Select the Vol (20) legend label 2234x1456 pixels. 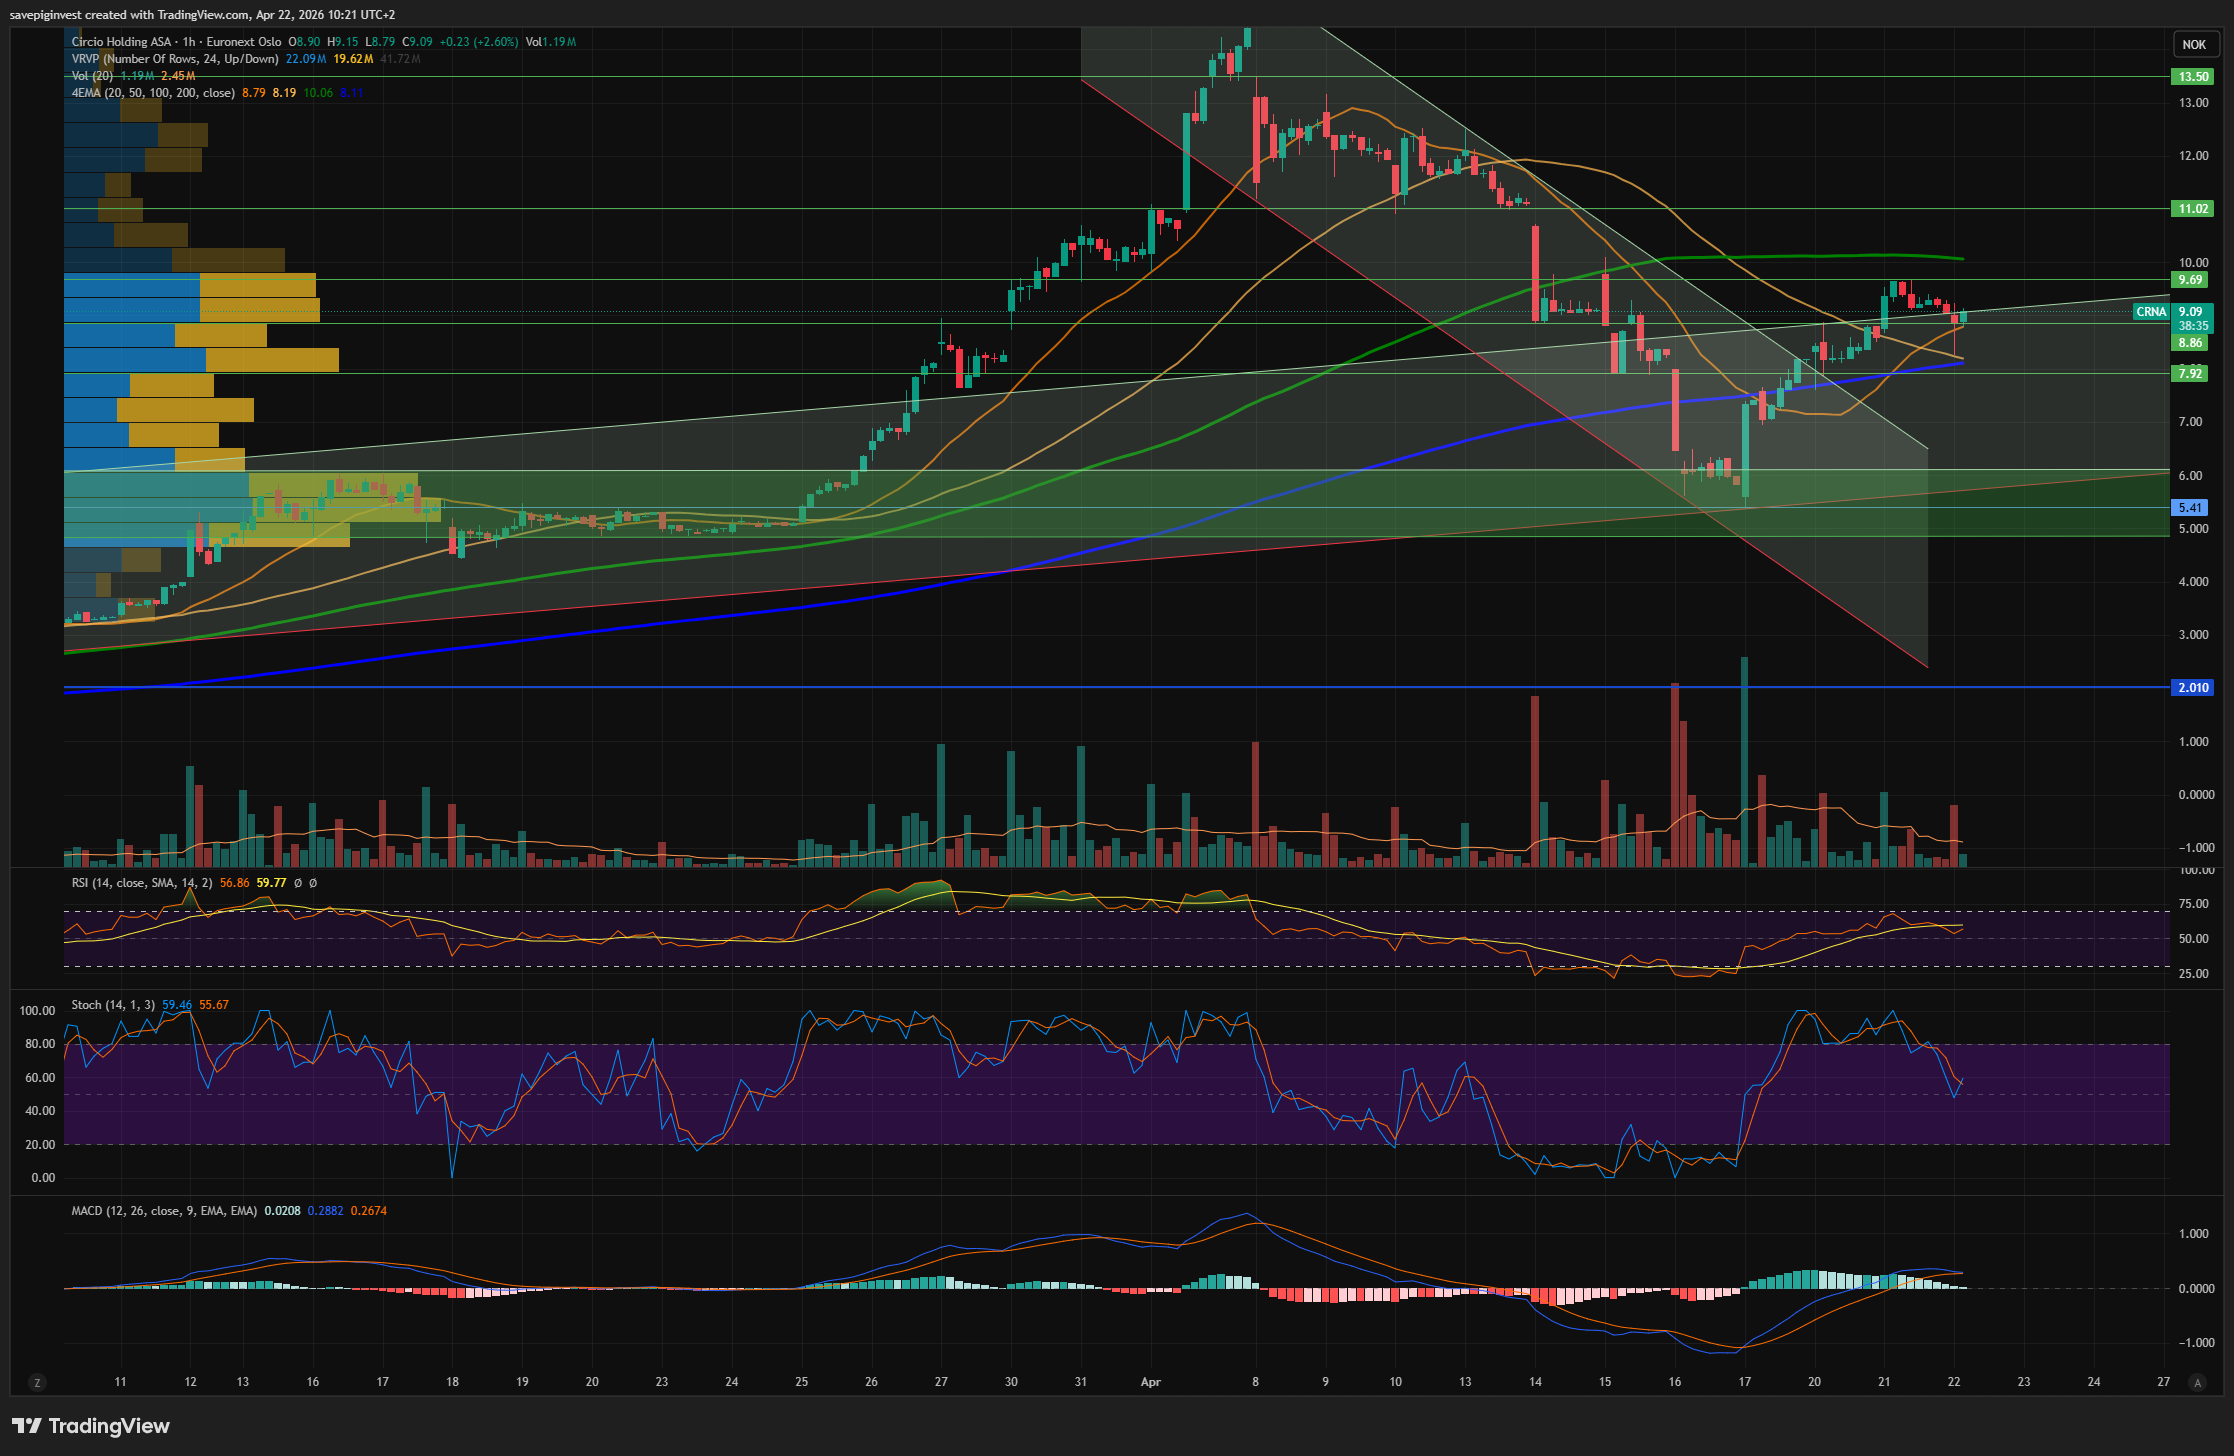point(92,76)
